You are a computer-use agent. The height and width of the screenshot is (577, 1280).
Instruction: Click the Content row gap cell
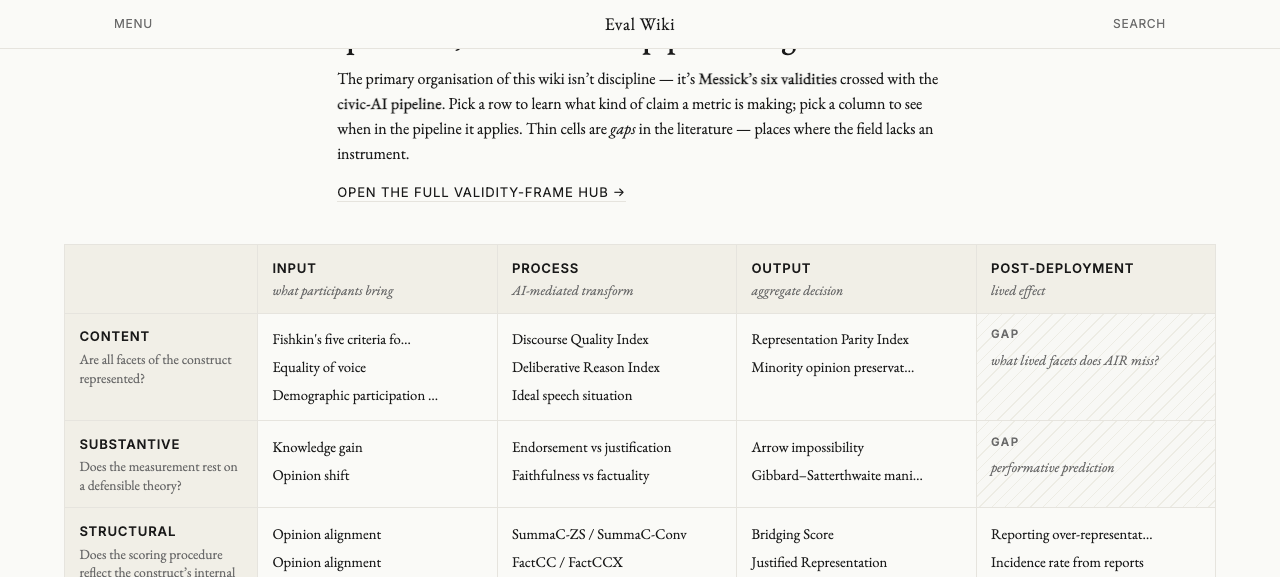pos(1096,367)
